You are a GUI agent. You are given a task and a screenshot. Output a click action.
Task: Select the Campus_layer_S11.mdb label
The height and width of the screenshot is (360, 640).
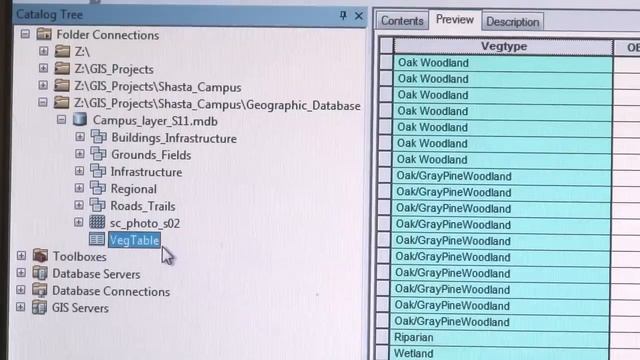[155, 121]
